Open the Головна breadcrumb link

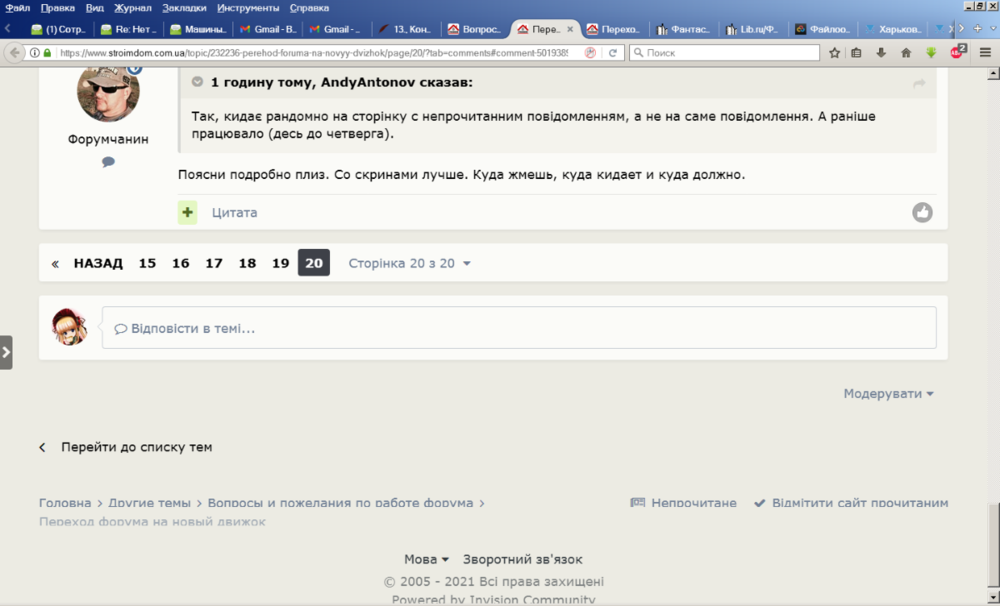[x=64, y=503]
